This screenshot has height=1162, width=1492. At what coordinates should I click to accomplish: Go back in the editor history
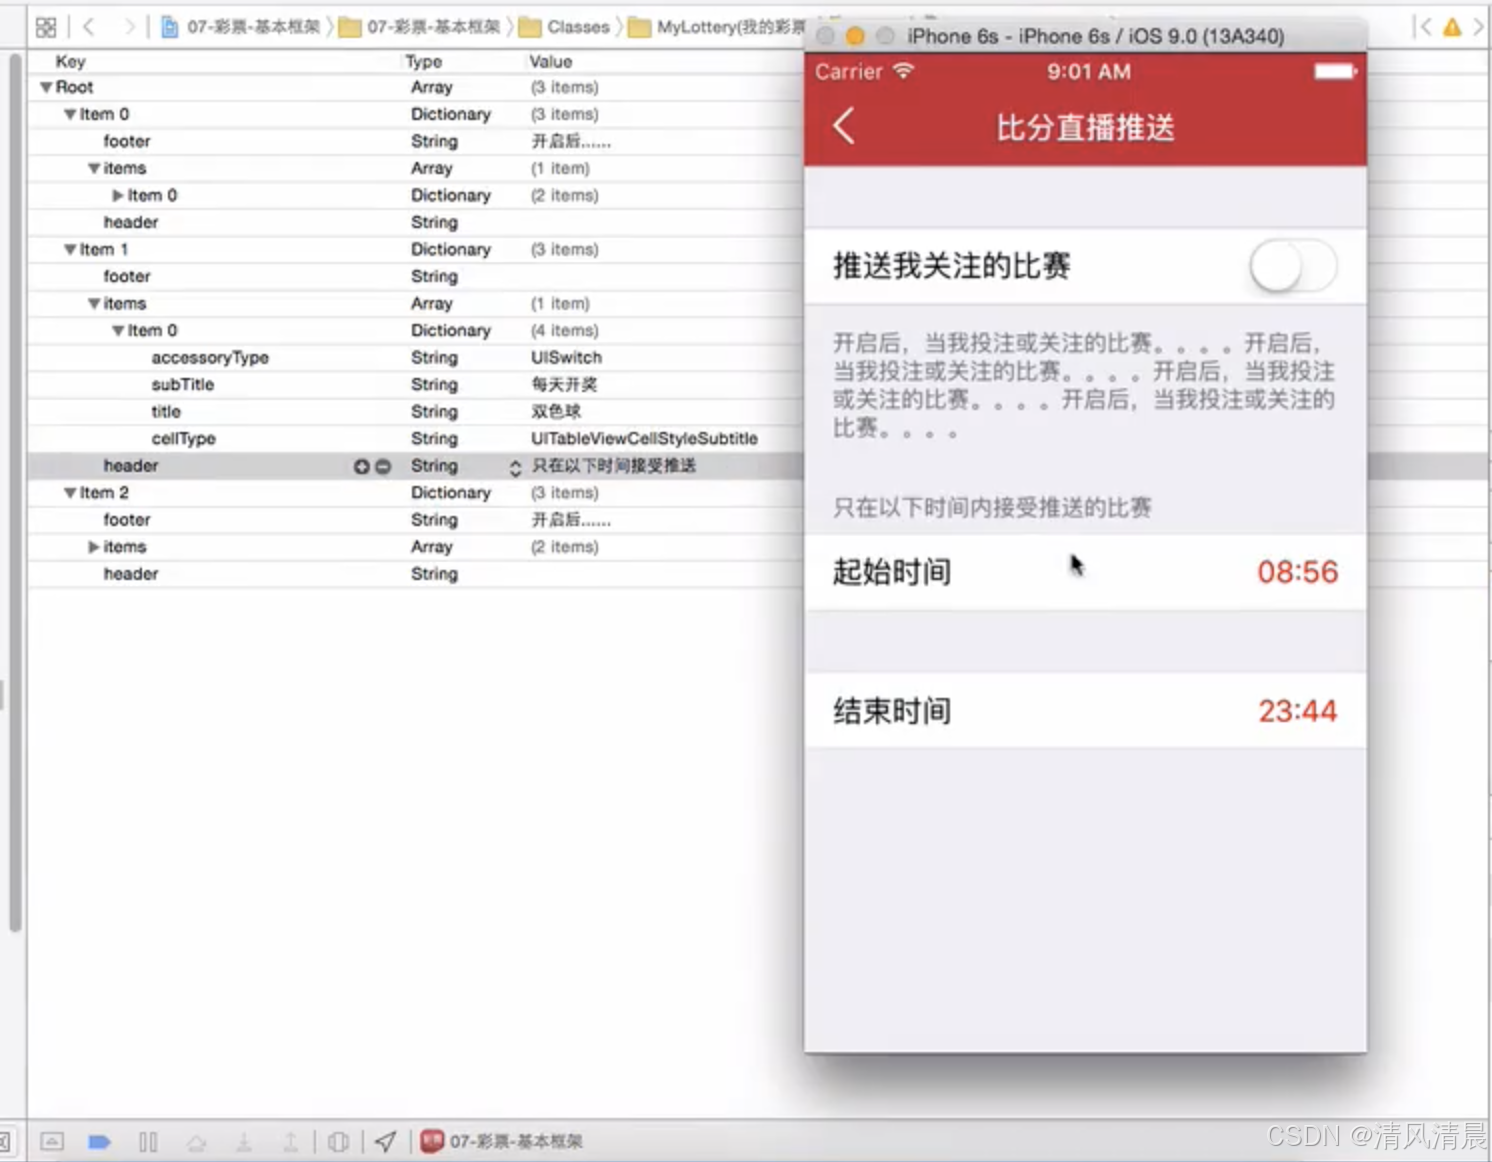88,27
